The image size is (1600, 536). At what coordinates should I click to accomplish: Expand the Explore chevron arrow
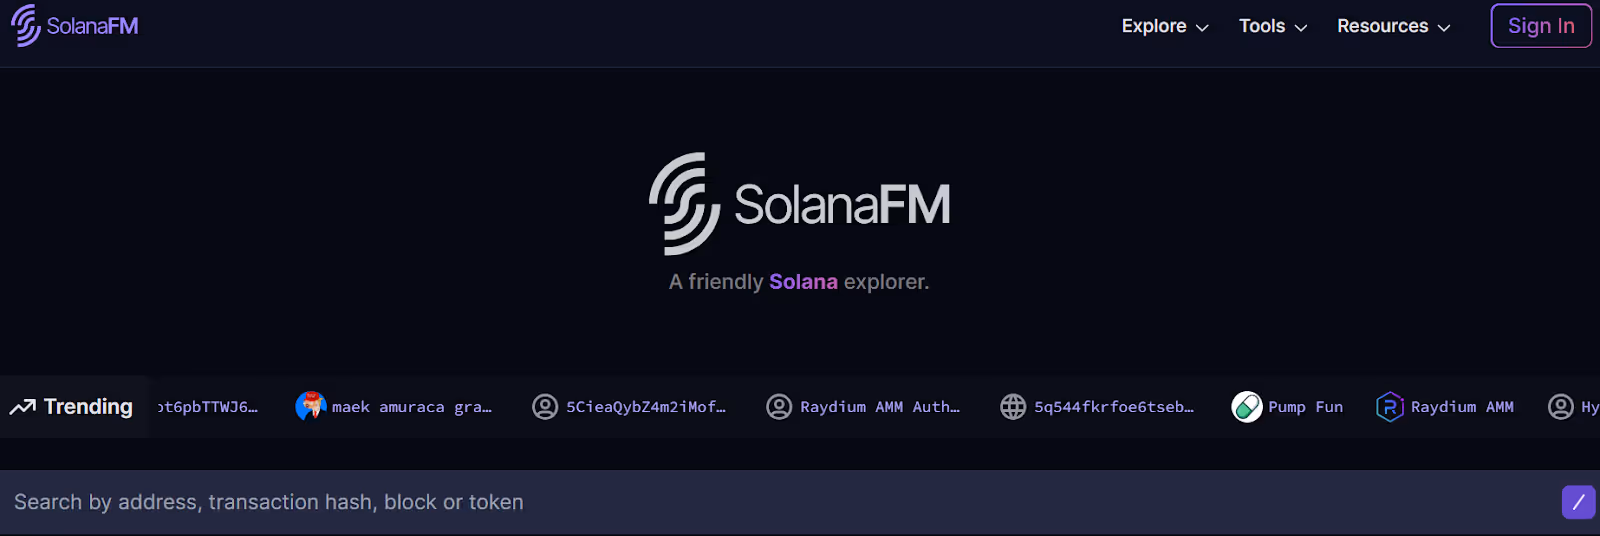[1202, 28]
